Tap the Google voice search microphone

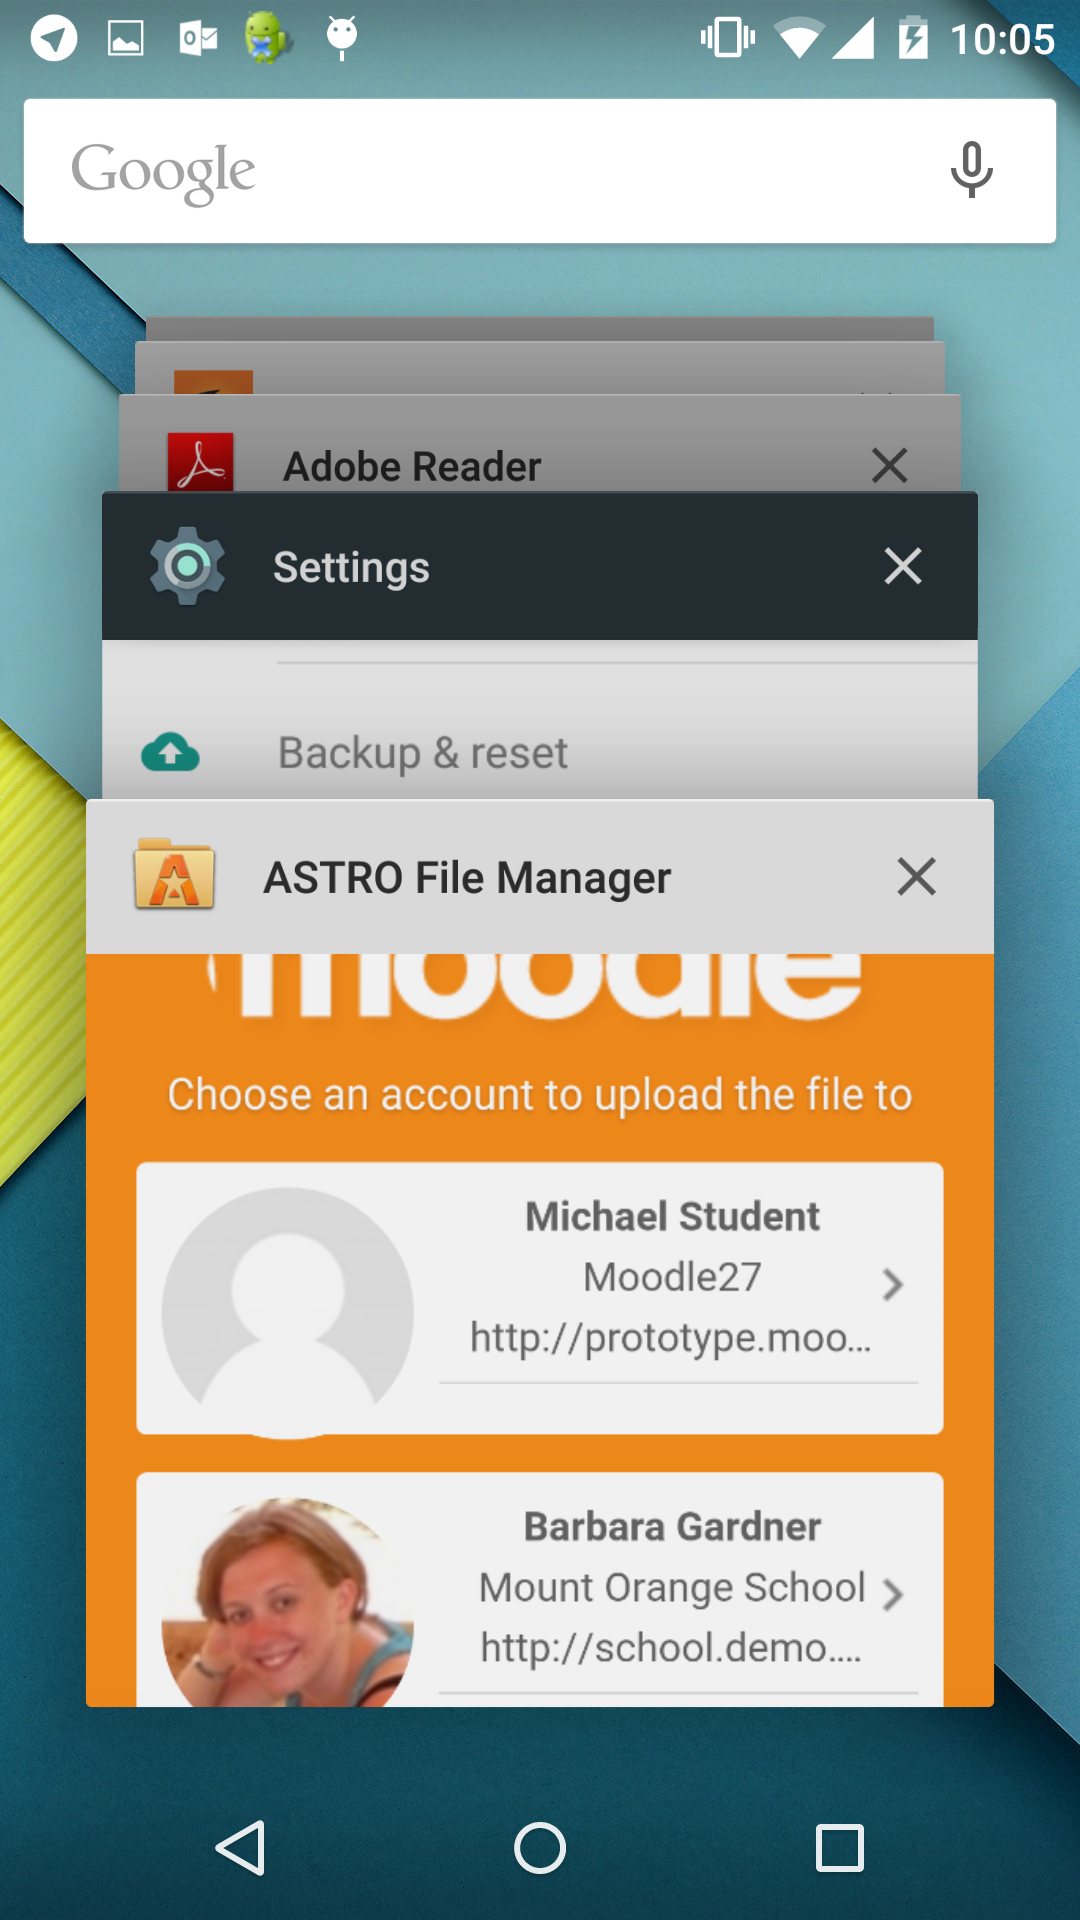click(971, 170)
